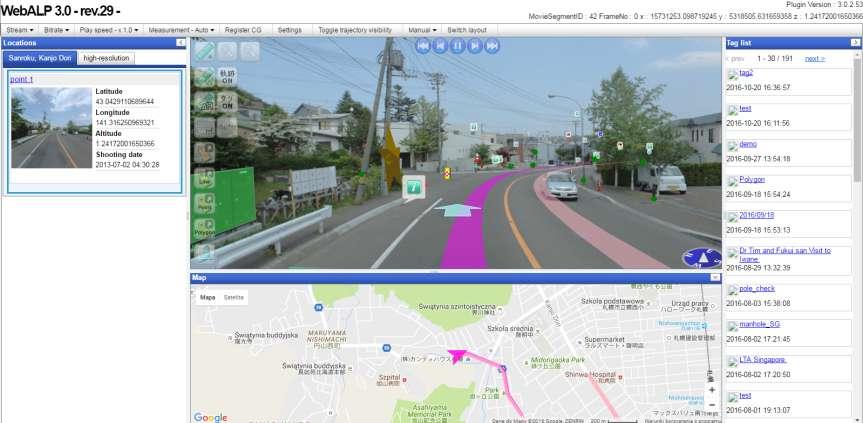The width and height of the screenshot is (863, 423).
Task: Click the blue compass in the video view
Action: tap(702, 258)
